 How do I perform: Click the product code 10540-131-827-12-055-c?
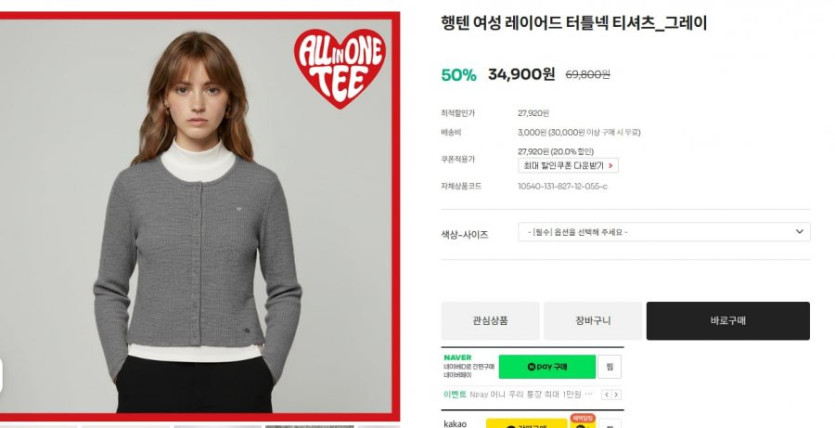click(562, 186)
